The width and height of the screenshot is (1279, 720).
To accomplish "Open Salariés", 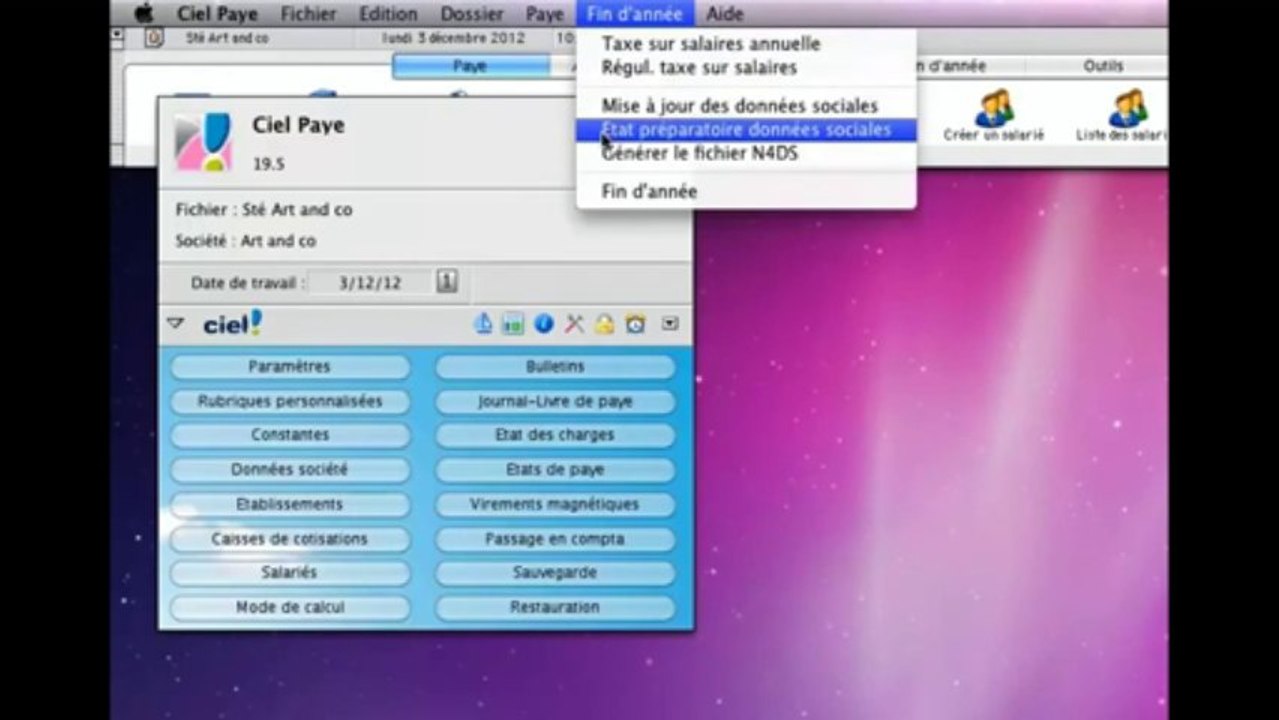I will click(x=290, y=573).
